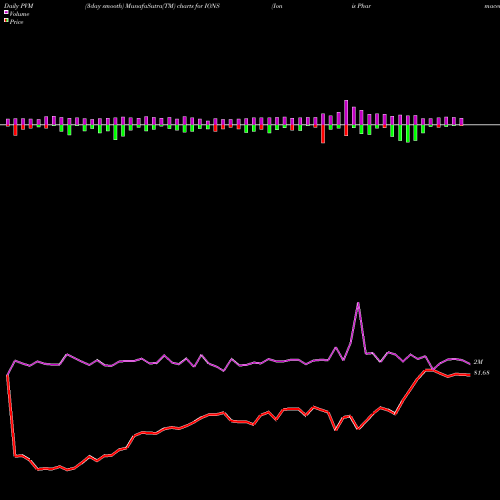Click the peak of the magenta volume line
The height and width of the screenshot is (500, 500).
tap(358, 303)
